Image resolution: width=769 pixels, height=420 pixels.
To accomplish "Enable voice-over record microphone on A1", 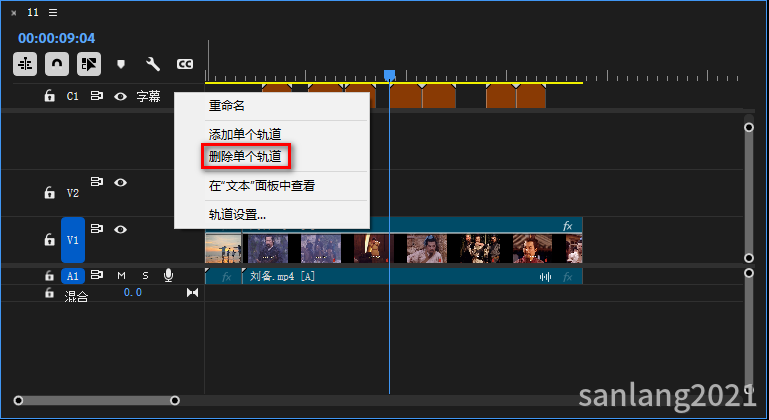I will coord(168,276).
